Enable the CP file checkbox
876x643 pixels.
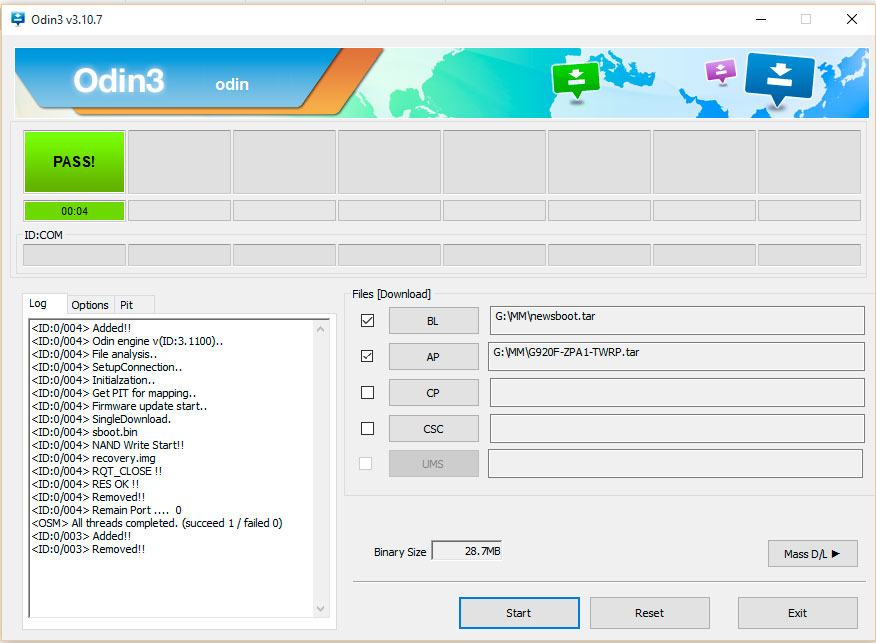tap(367, 393)
